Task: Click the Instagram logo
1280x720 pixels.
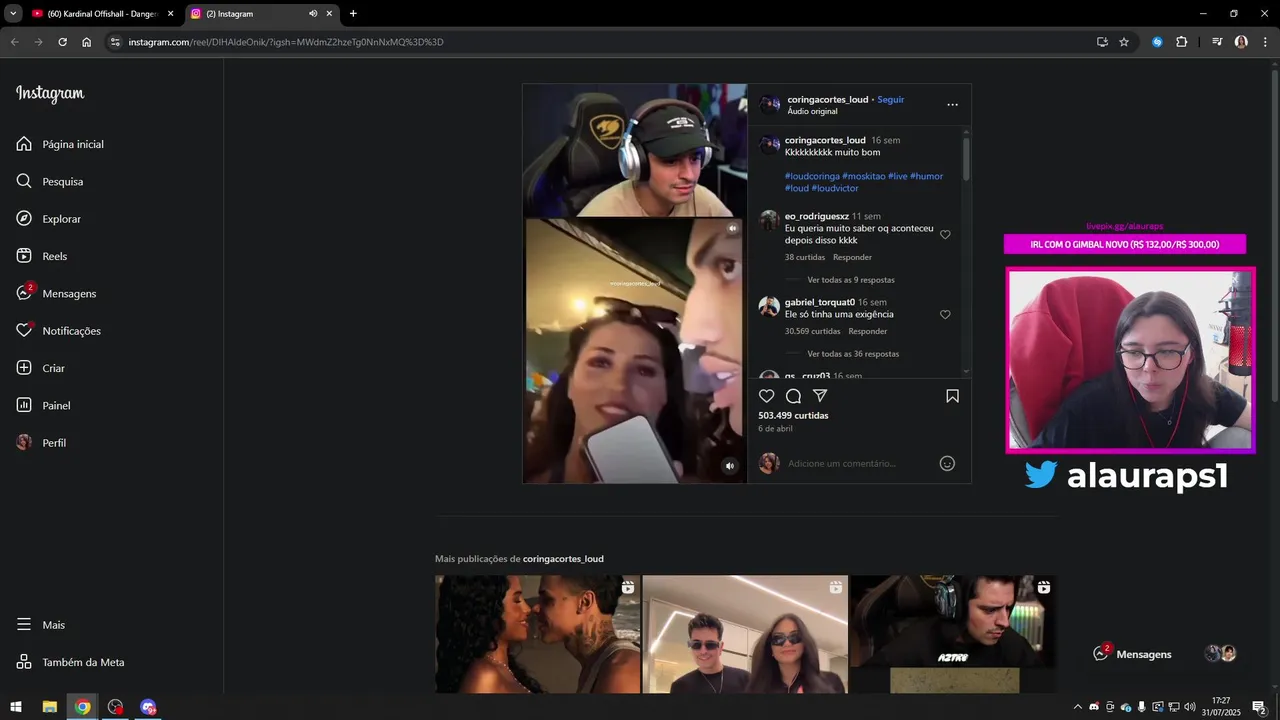Action: click(x=50, y=94)
